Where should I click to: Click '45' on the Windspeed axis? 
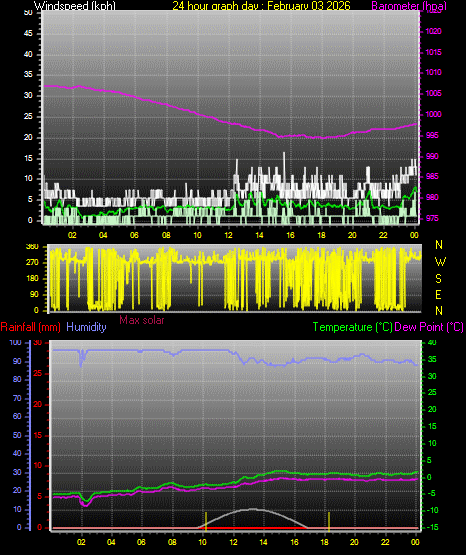click(x=28, y=33)
